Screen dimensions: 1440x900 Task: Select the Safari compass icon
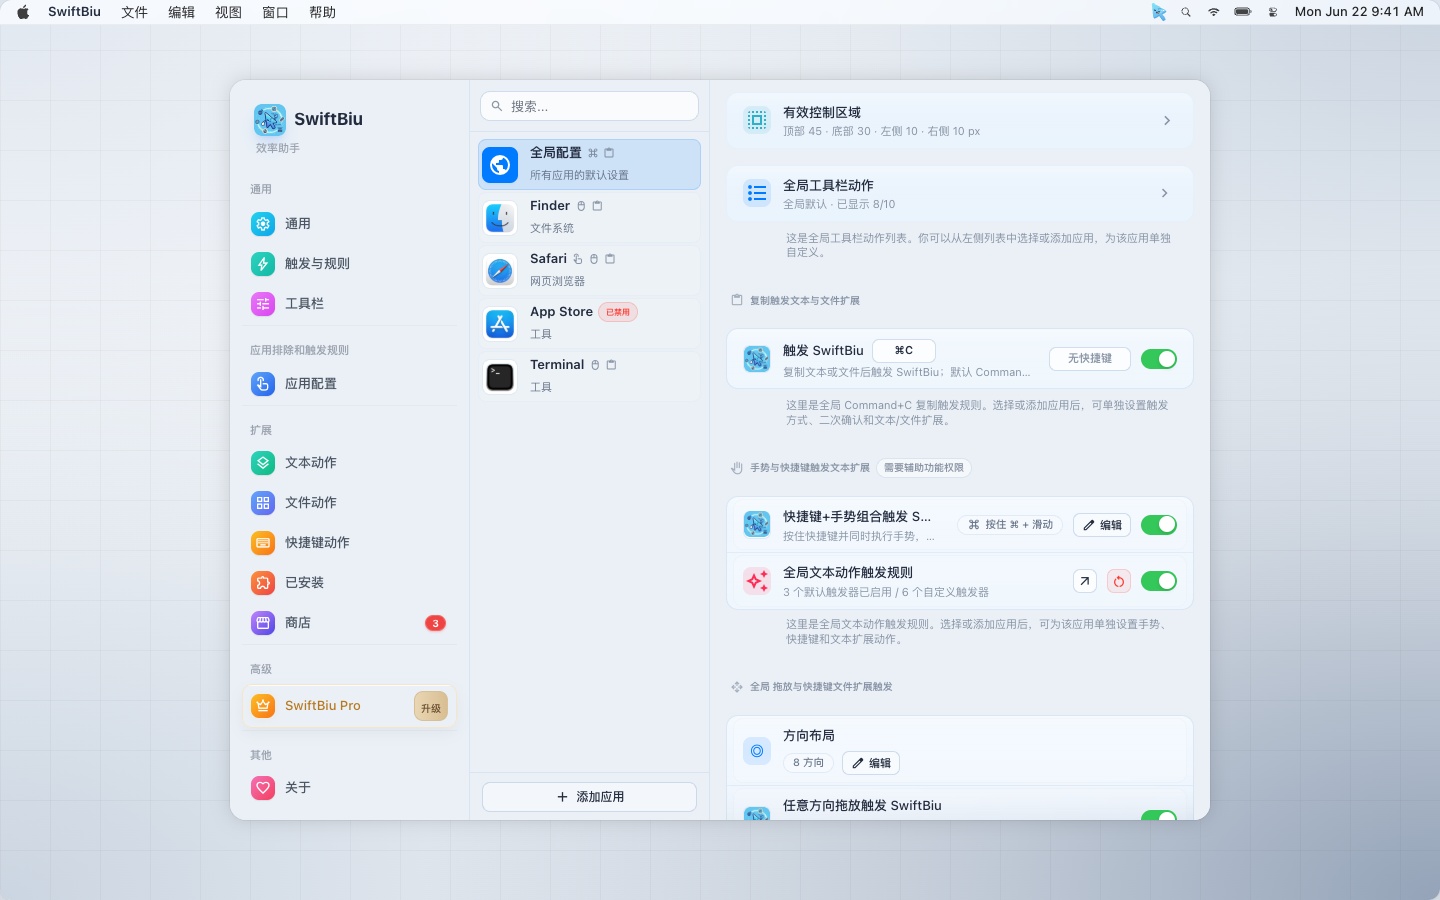click(x=500, y=270)
